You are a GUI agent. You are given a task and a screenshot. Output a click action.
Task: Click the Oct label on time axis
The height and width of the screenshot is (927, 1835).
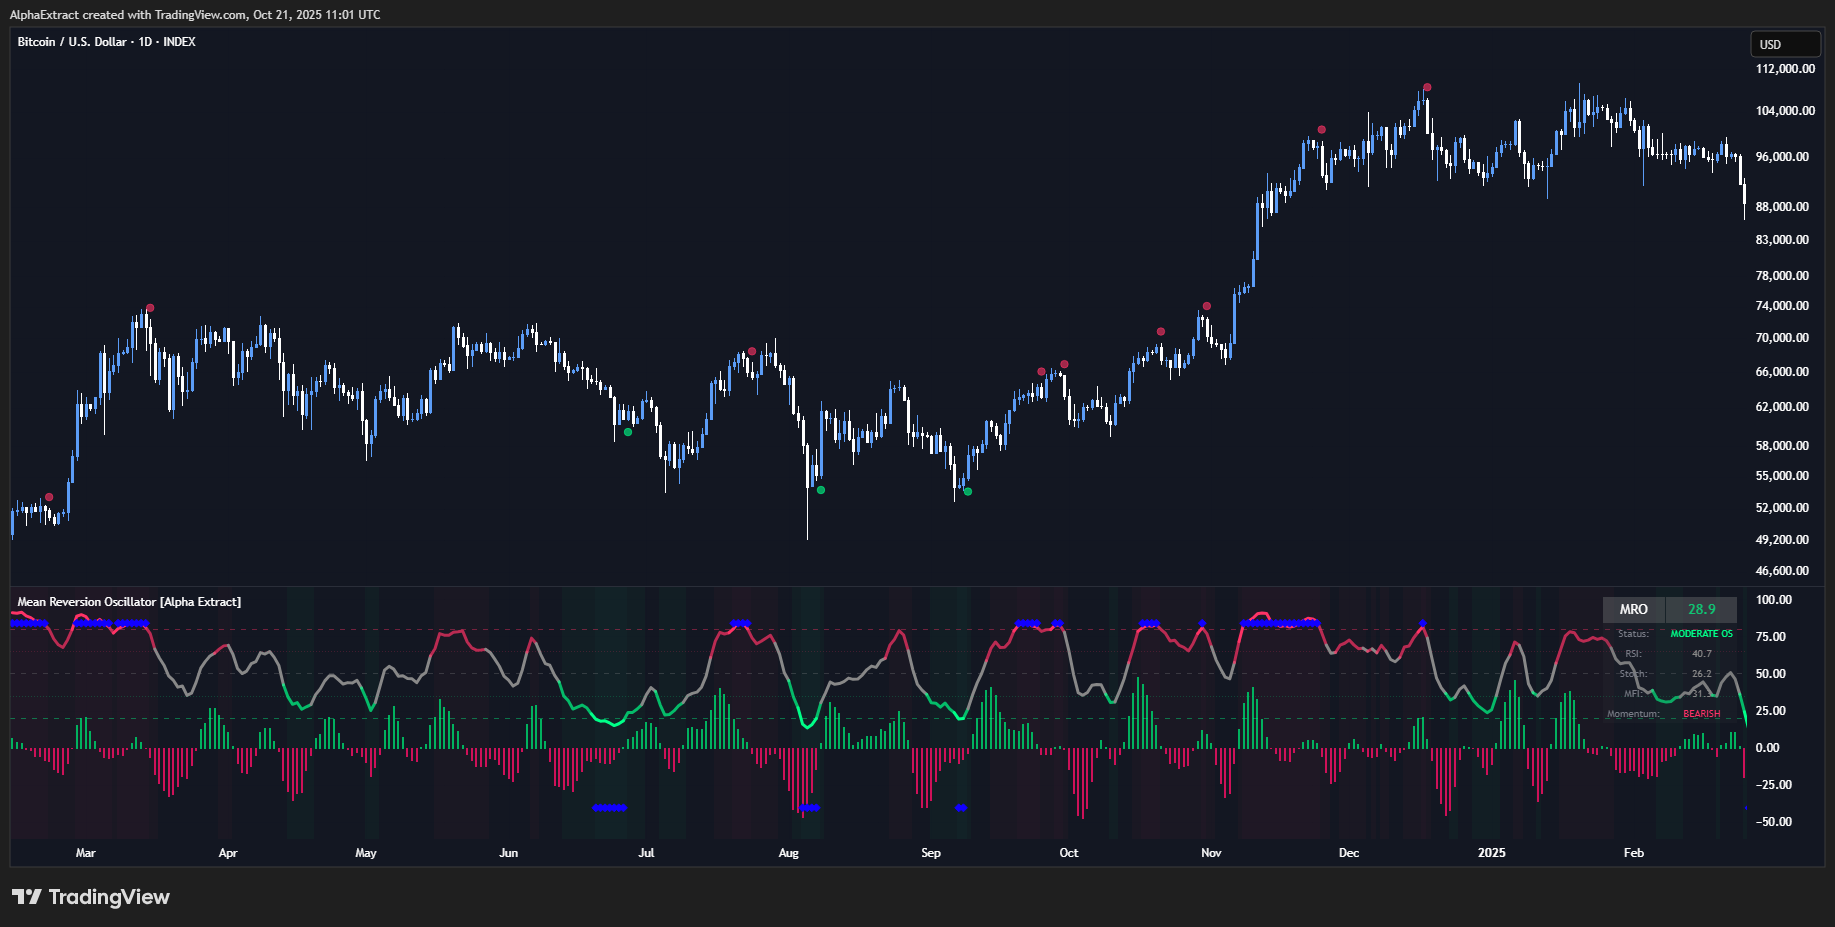(x=1069, y=853)
